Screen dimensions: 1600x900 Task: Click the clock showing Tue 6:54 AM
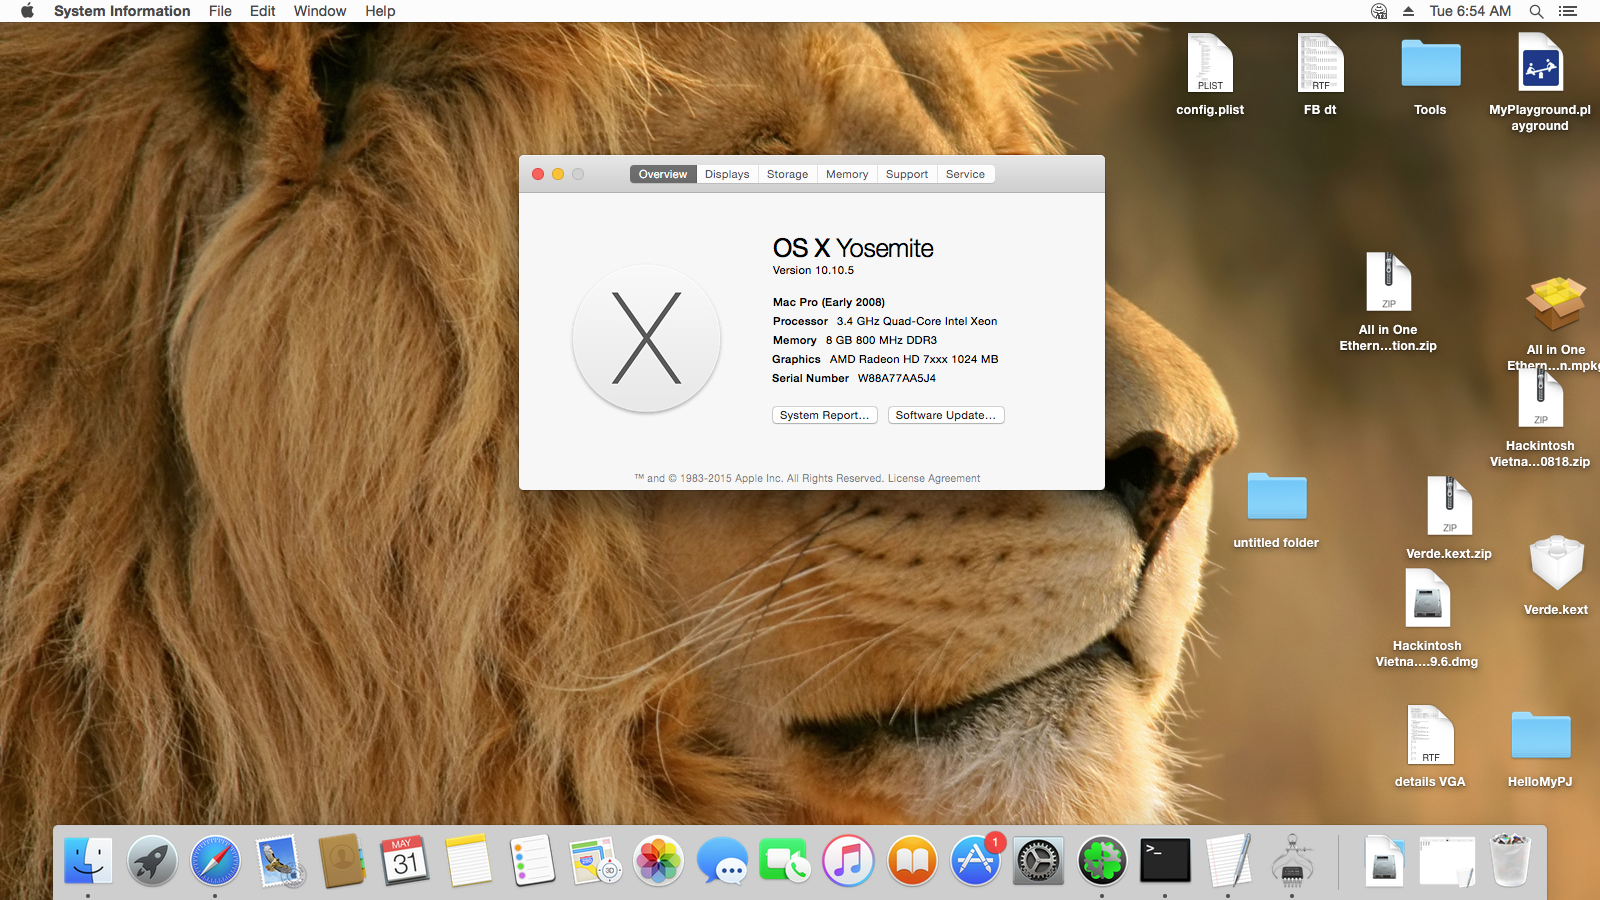tap(1470, 11)
